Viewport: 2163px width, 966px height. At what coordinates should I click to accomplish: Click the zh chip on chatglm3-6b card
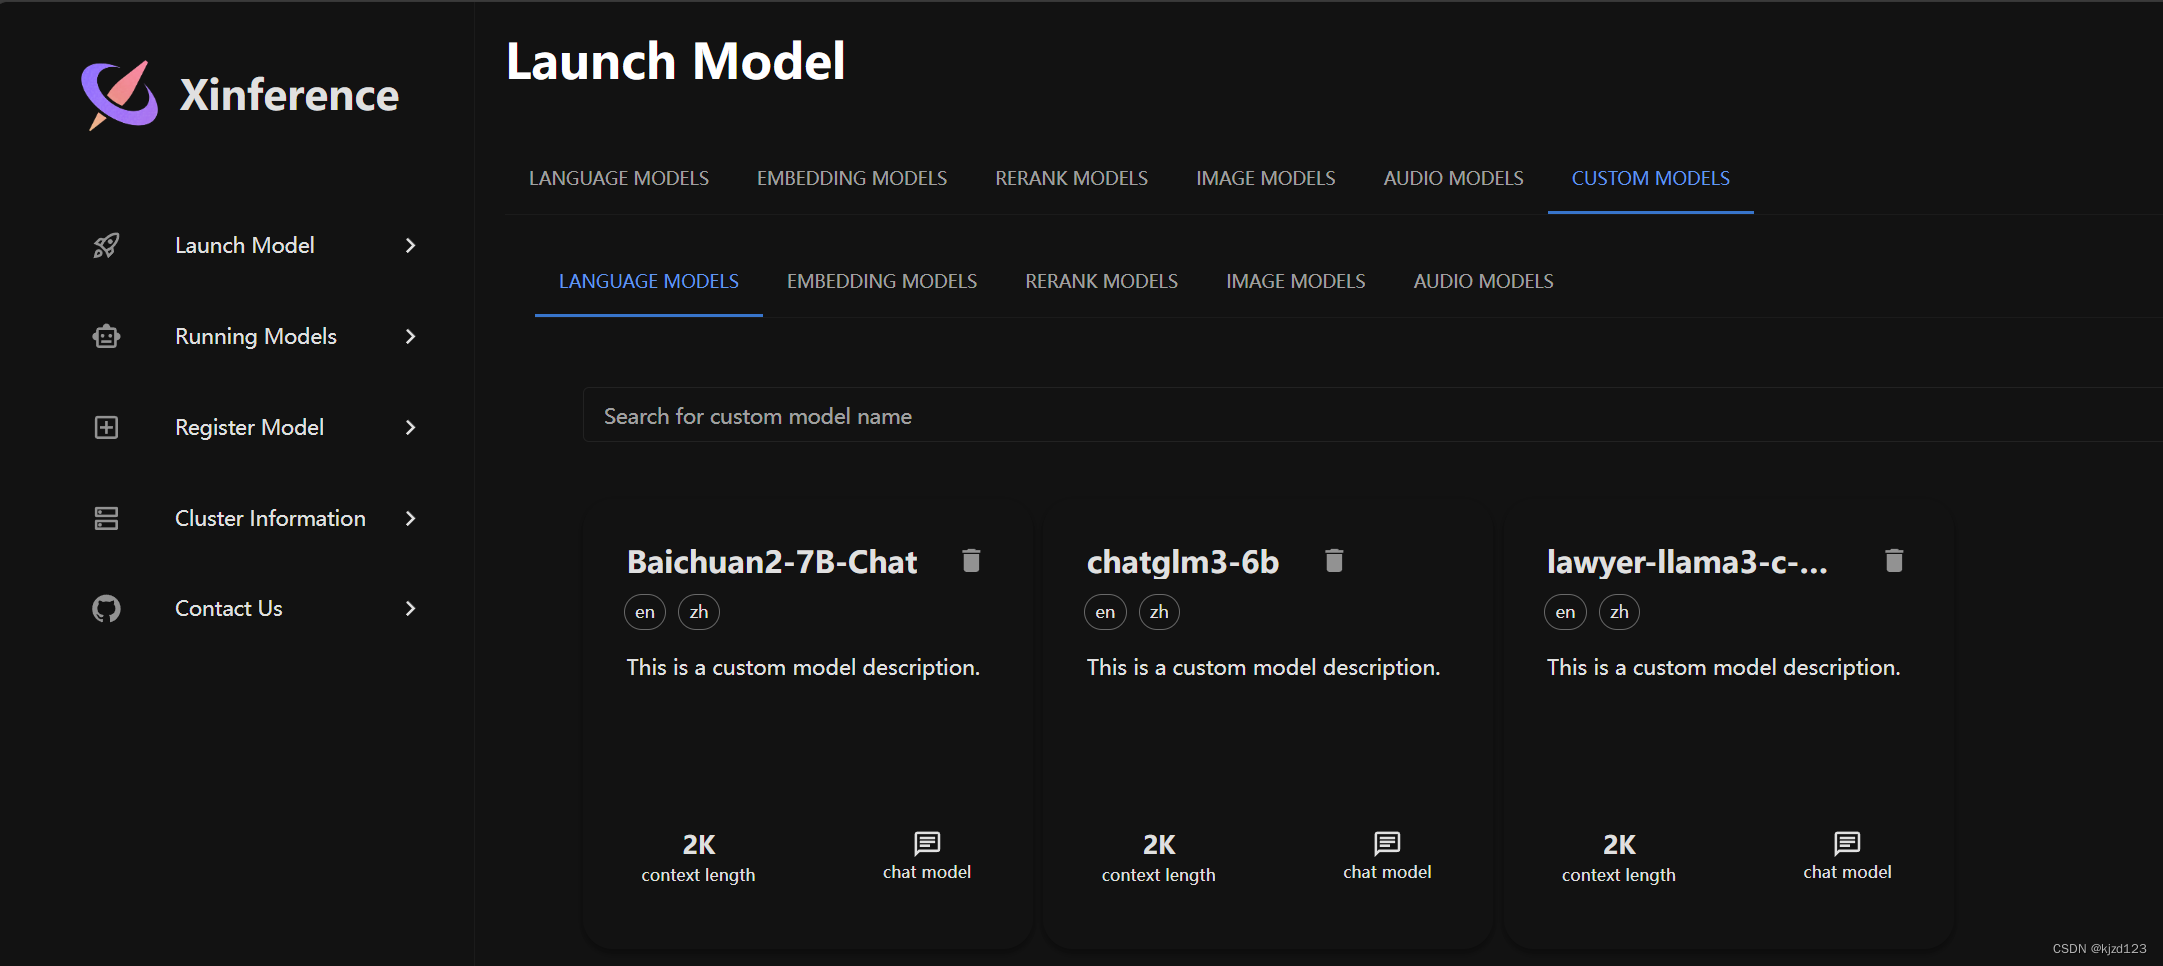(x=1159, y=612)
